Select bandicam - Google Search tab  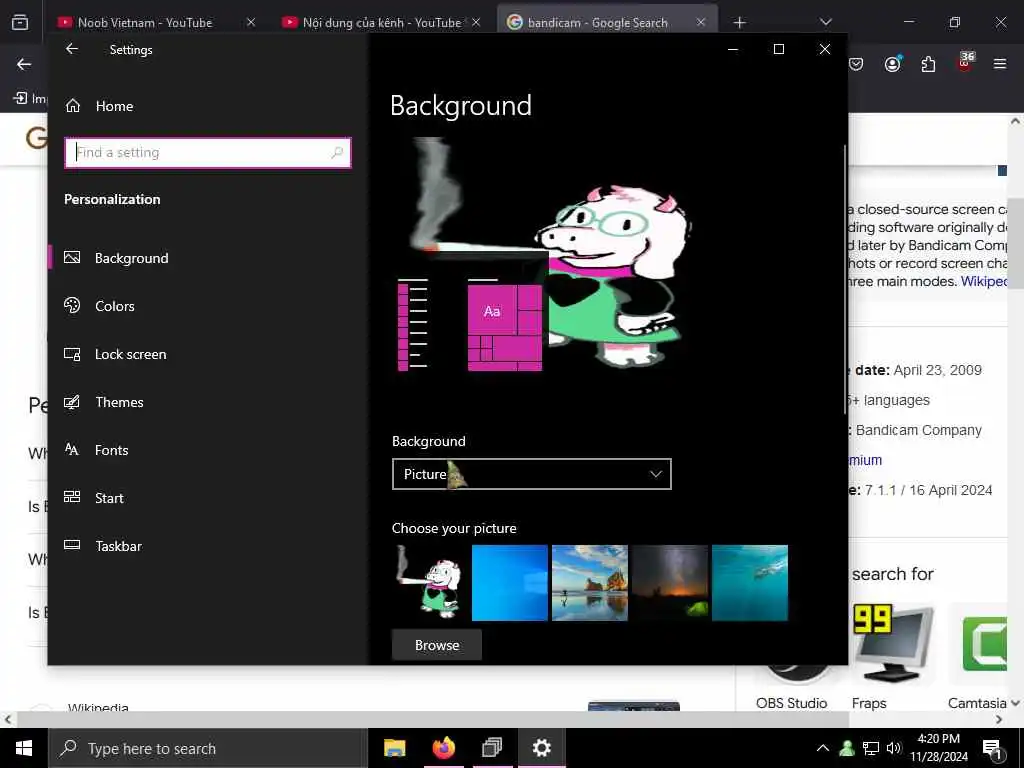click(x=598, y=22)
